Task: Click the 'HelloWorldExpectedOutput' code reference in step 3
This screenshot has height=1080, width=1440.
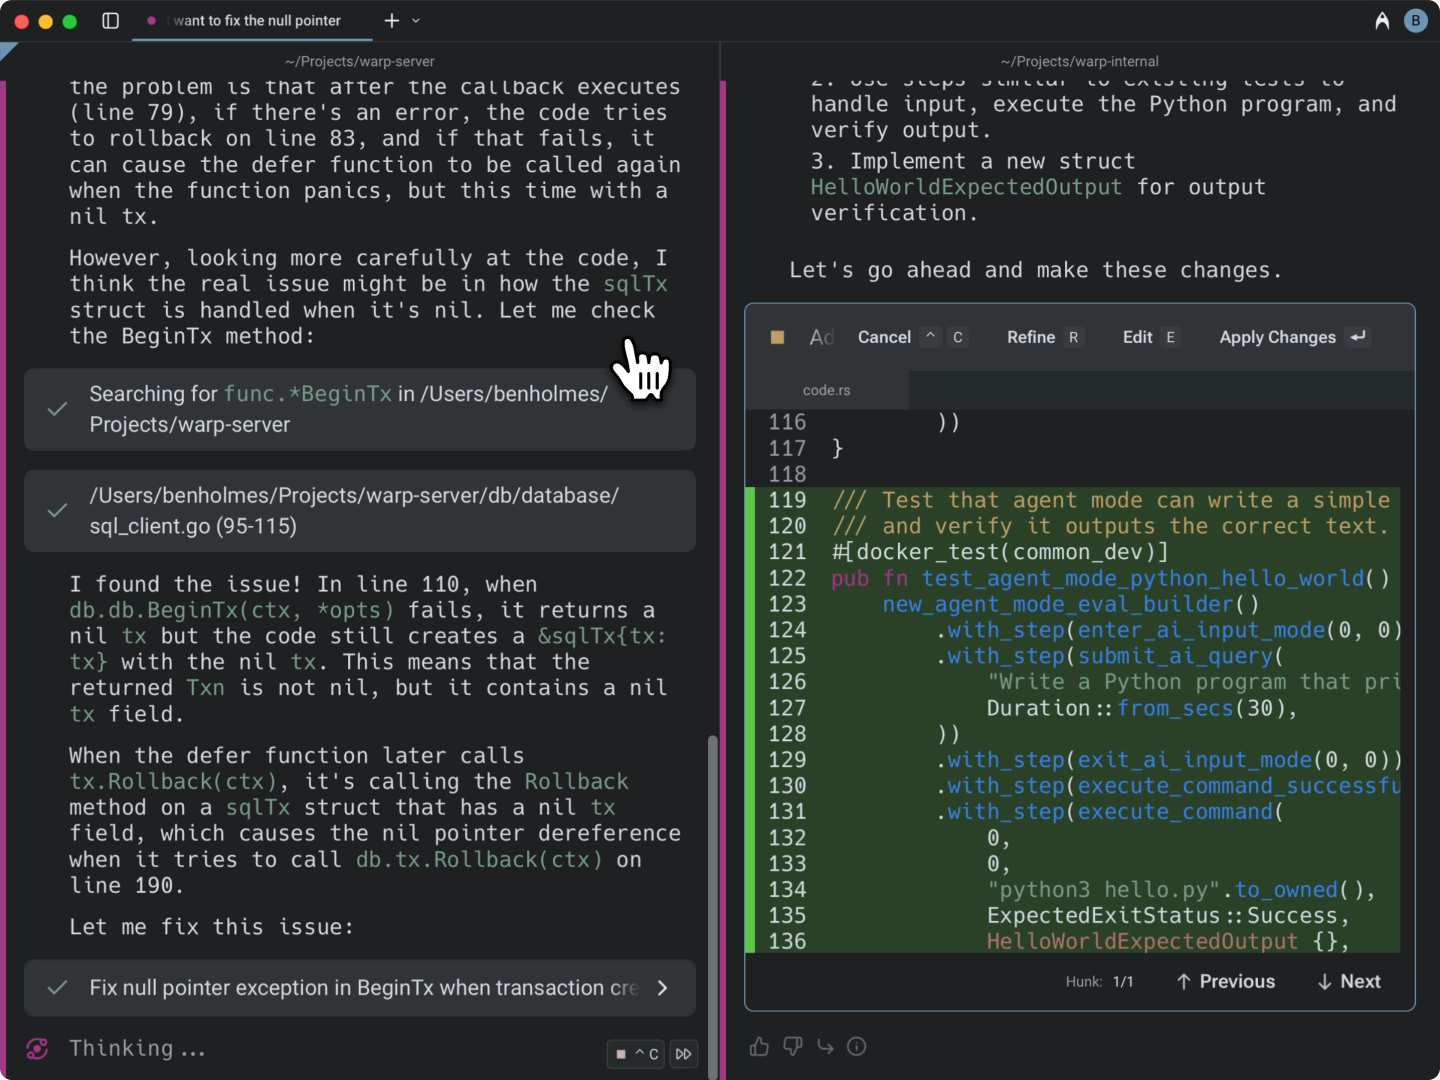Action: point(966,188)
